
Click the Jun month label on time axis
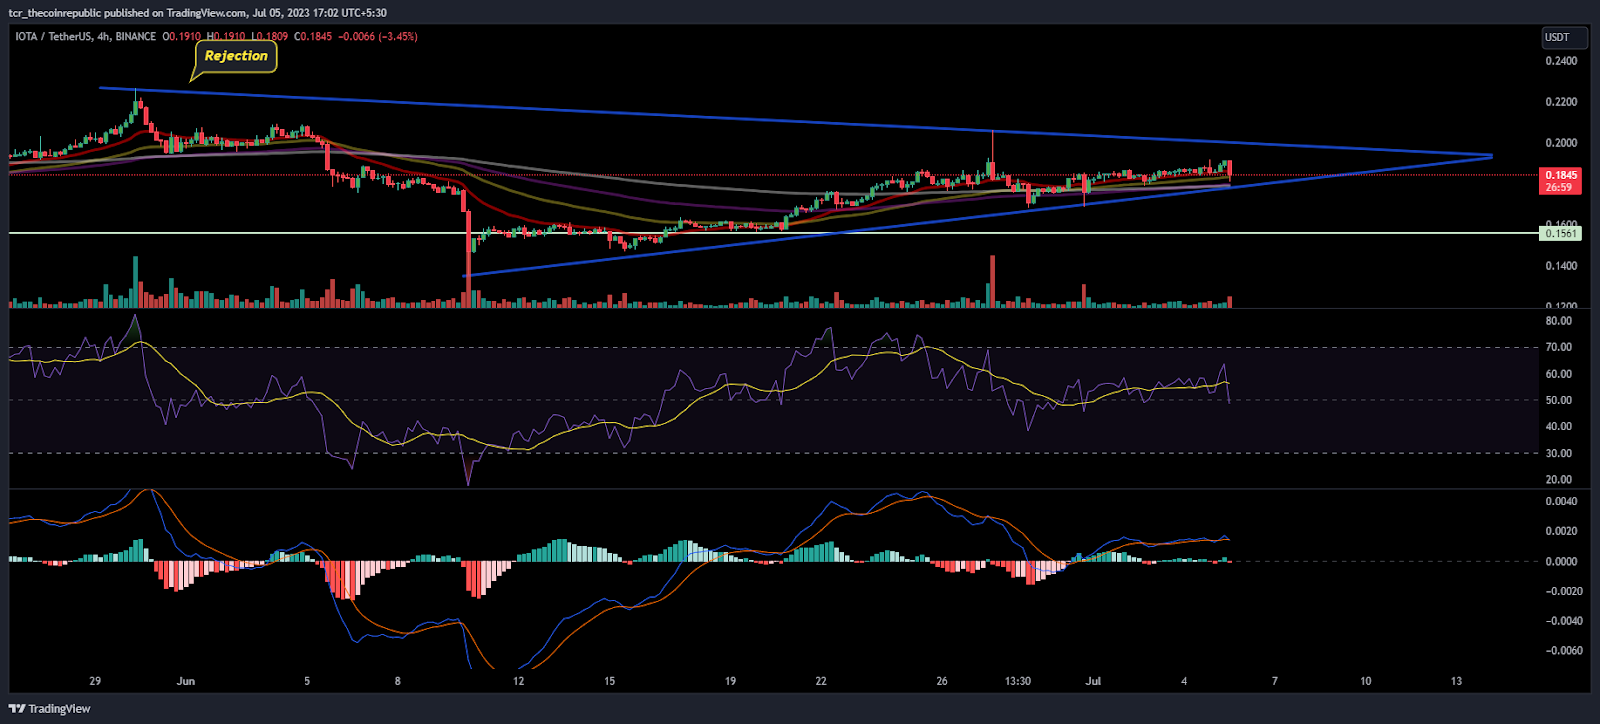coord(185,681)
